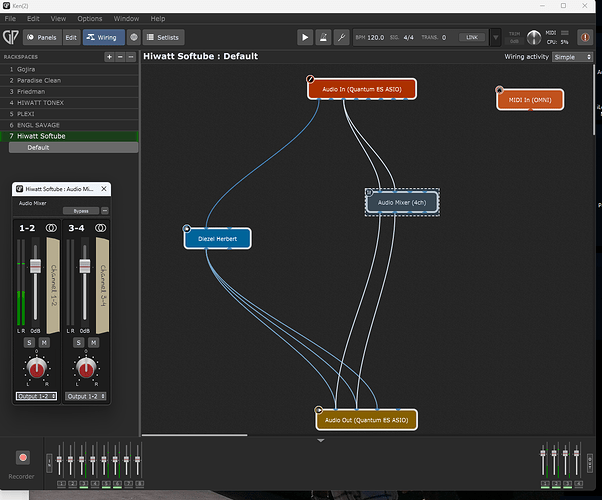Image resolution: width=602 pixels, height=500 pixels.
Task: Mute mixer channel 3-4
Action: (x=92, y=343)
